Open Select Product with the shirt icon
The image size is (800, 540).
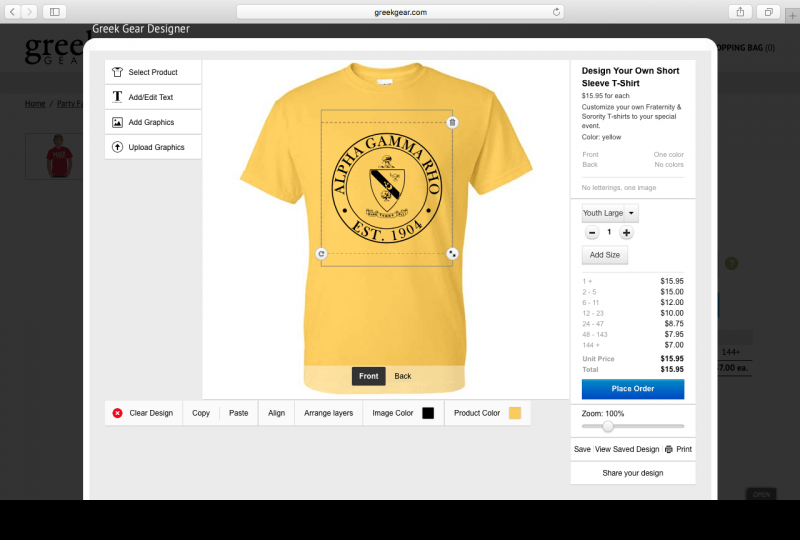(117, 72)
